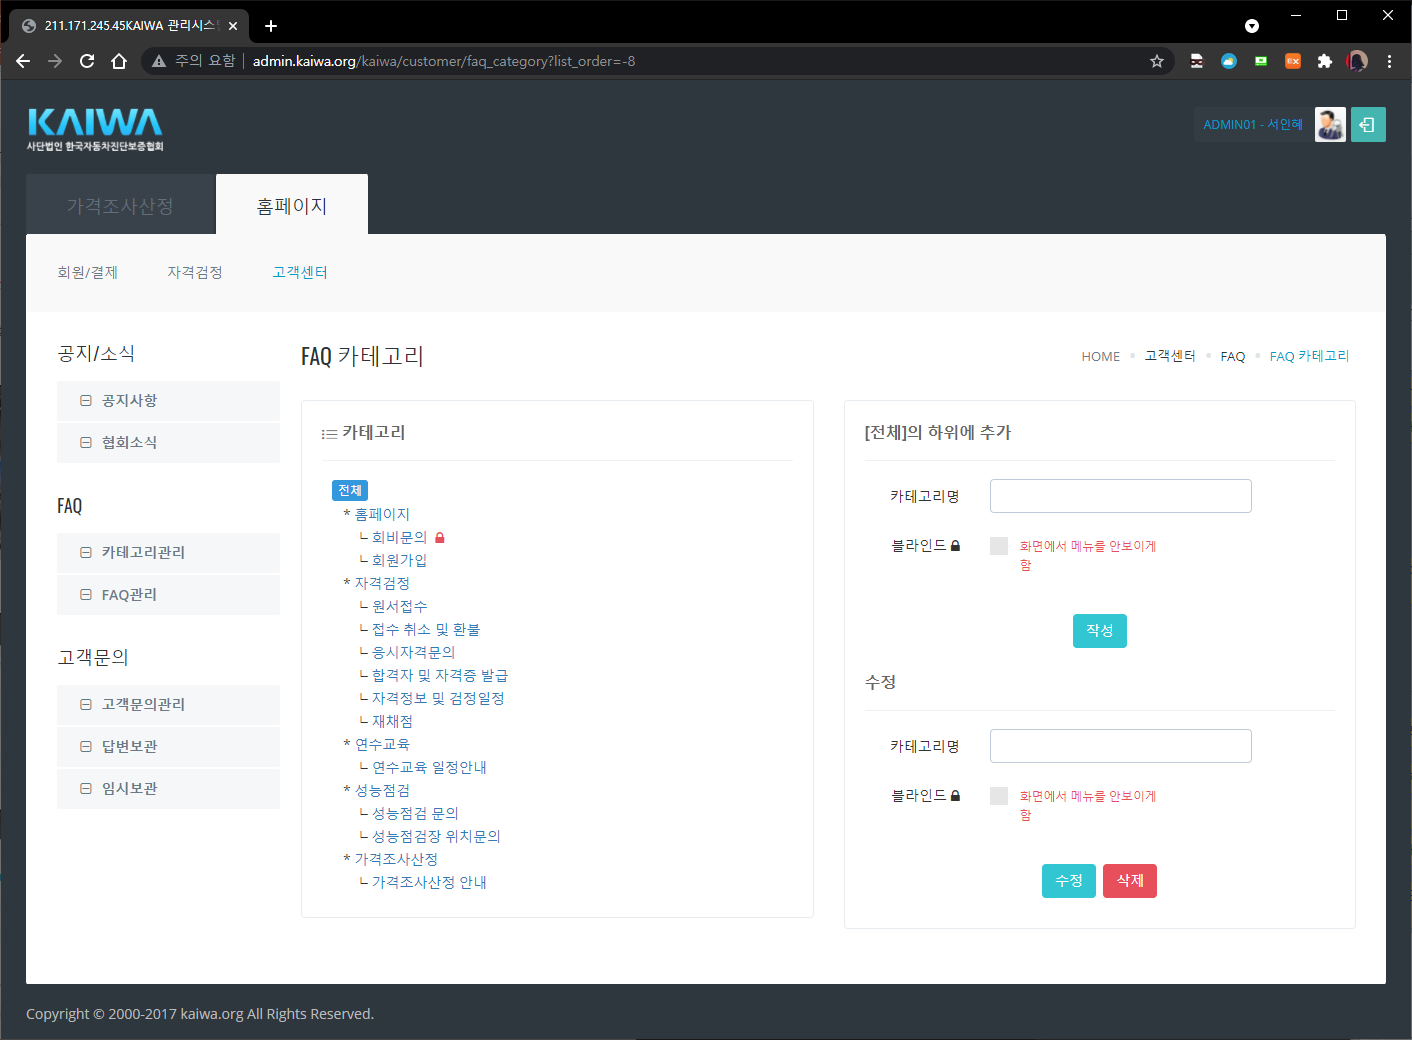Click the logout icon button
The width and height of the screenshot is (1412, 1040).
[x=1368, y=125]
